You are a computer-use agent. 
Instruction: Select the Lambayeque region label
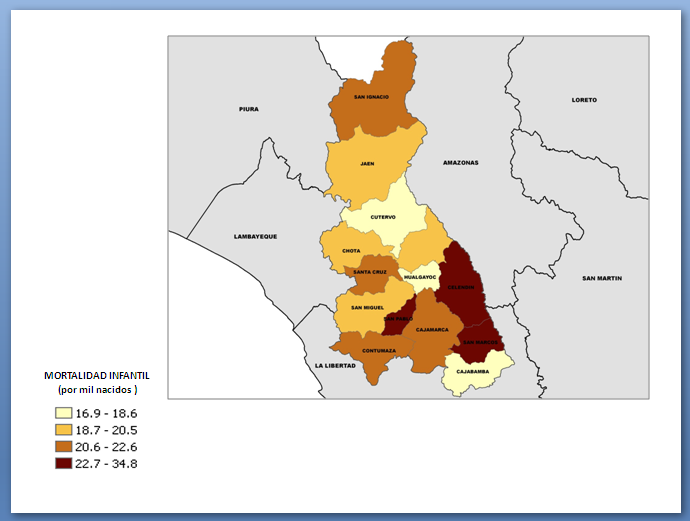tap(255, 236)
